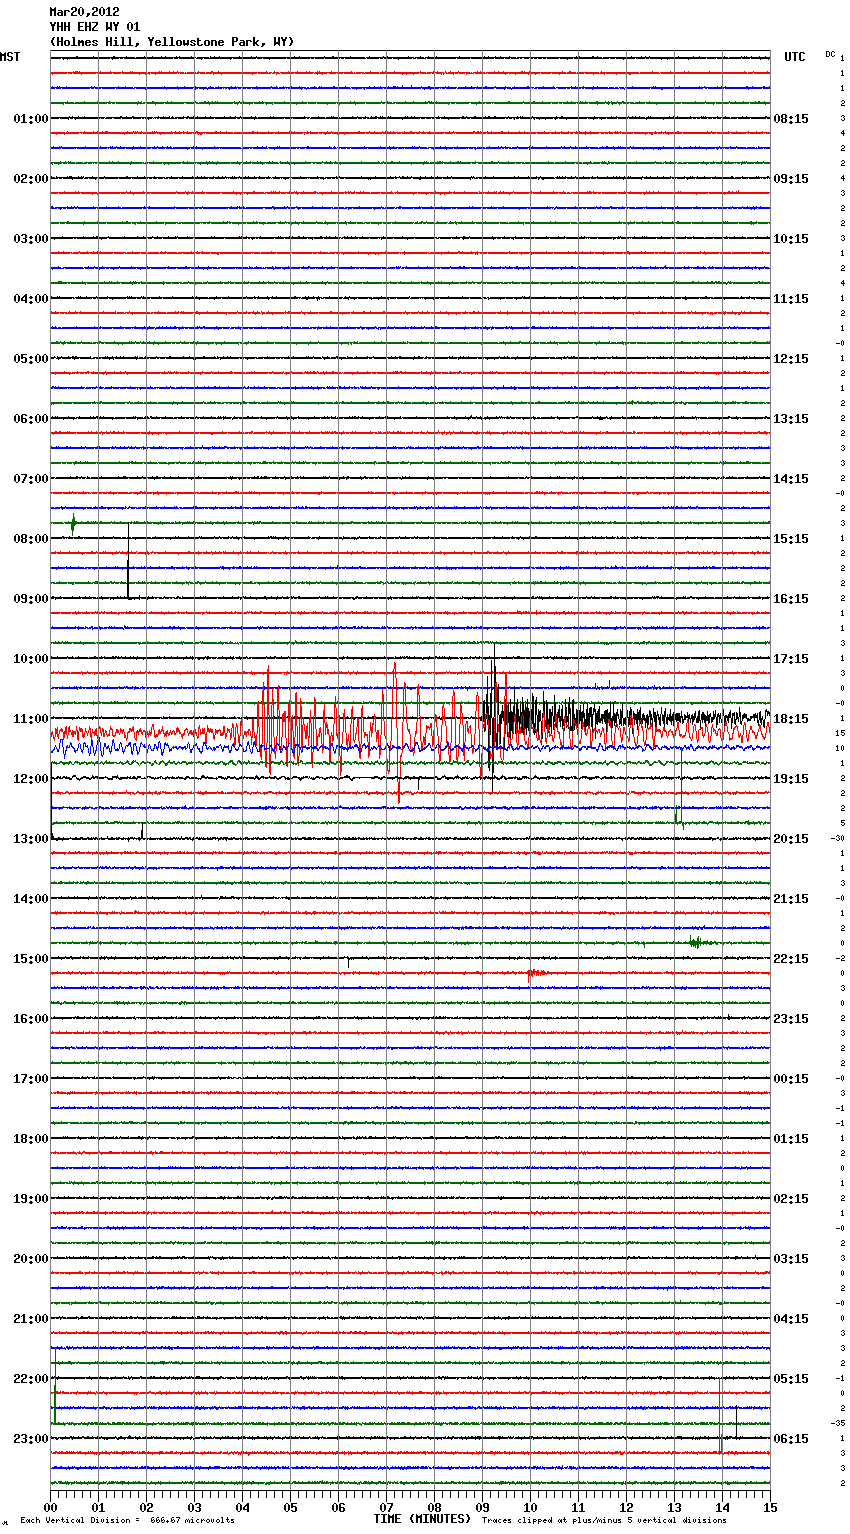This screenshot has width=850, height=1534.
Task: Click the 16:15 UTC time label
Action: pyautogui.click(x=791, y=599)
